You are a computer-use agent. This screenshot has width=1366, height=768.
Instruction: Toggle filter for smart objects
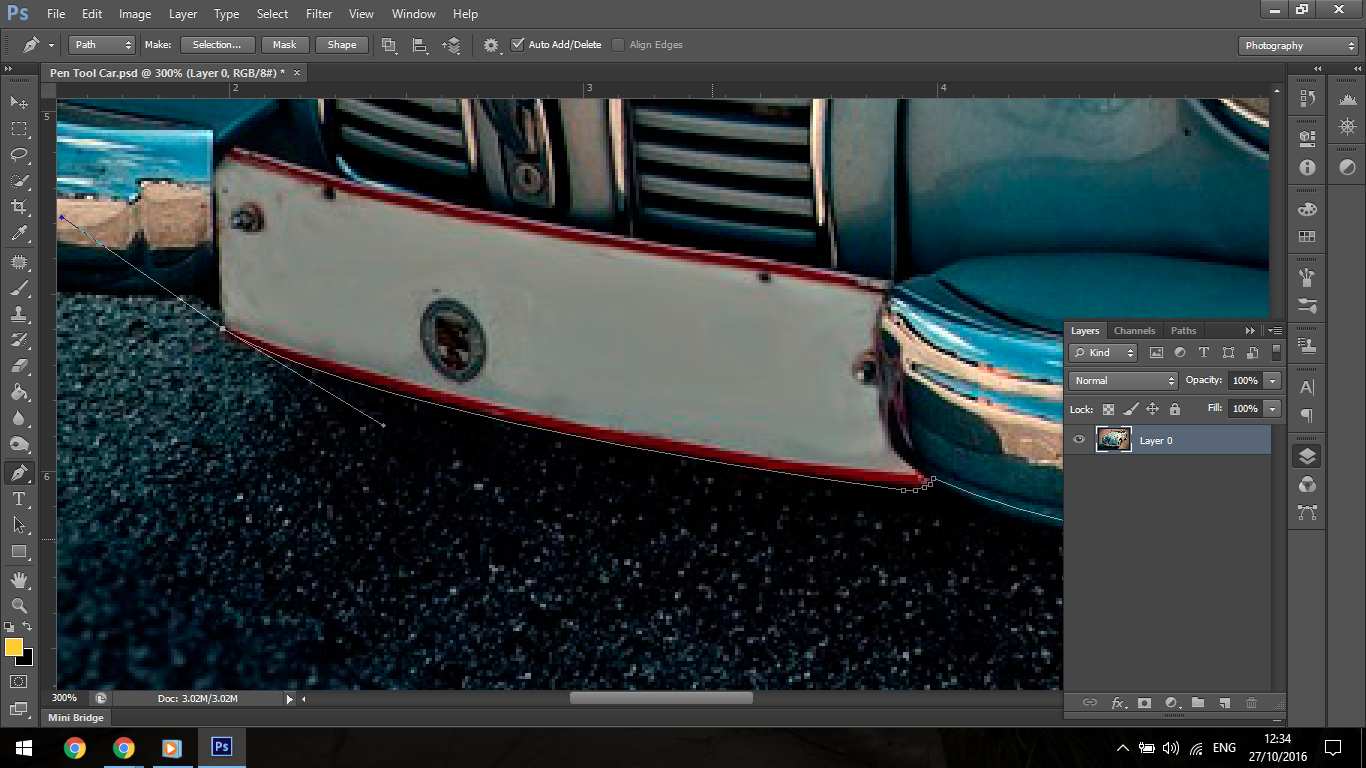(x=1250, y=353)
